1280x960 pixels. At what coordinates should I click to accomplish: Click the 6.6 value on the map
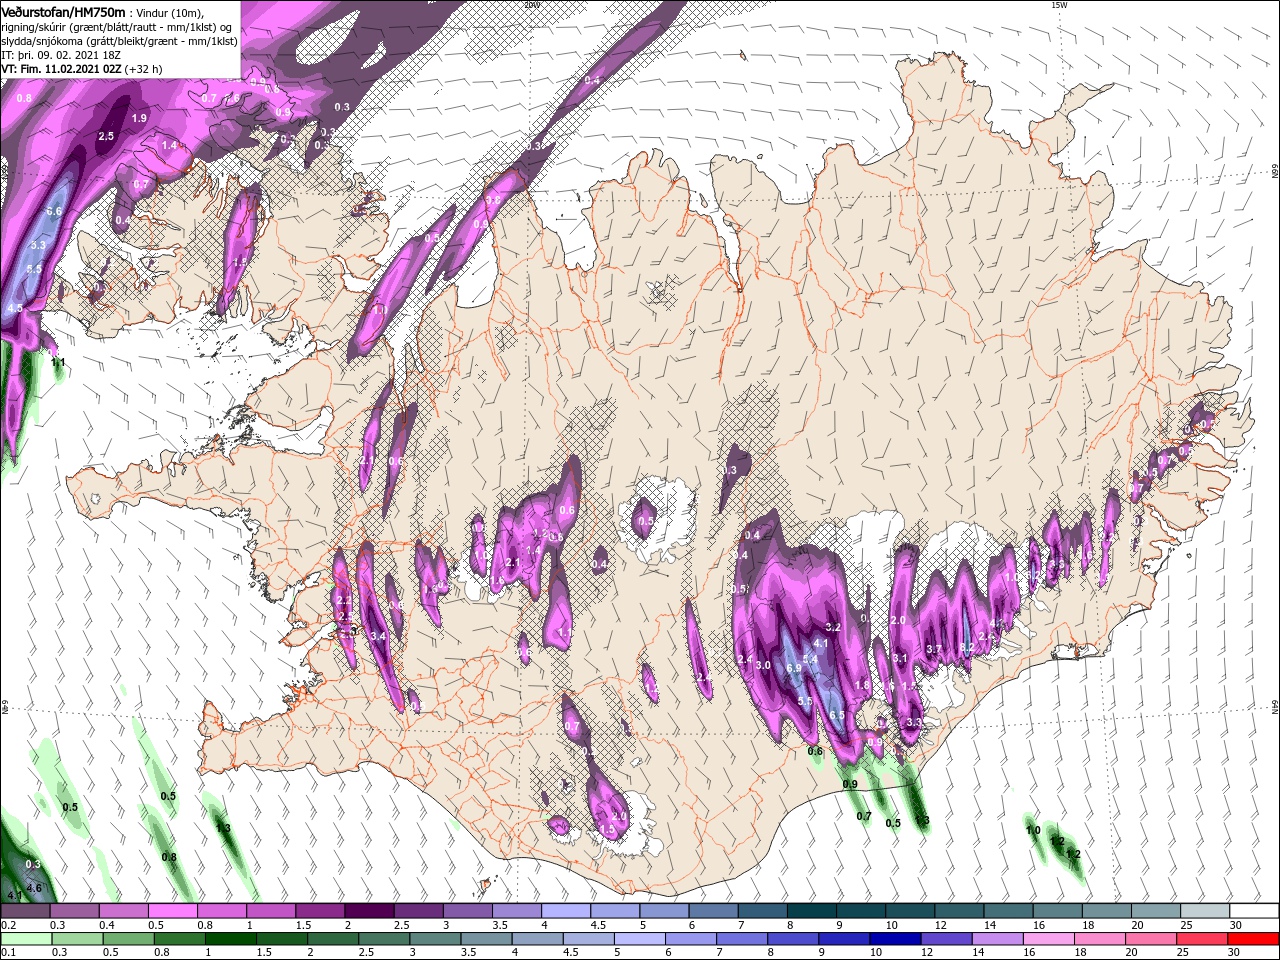[x=54, y=211]
